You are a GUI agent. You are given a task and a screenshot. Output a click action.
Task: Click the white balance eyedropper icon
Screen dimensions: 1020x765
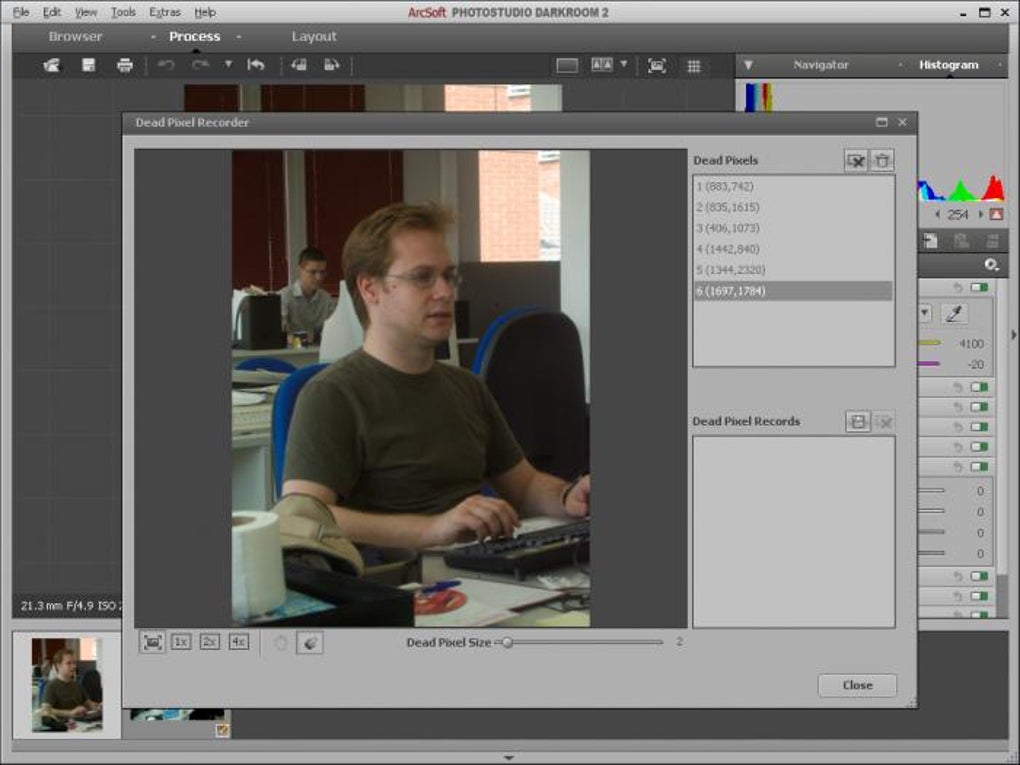point(955,313)
